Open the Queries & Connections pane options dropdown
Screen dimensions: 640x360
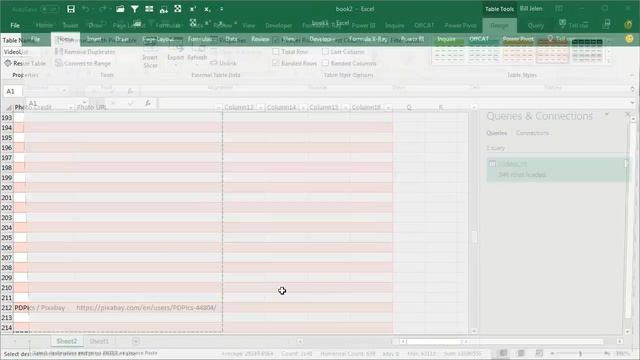(x=607, y=115)
